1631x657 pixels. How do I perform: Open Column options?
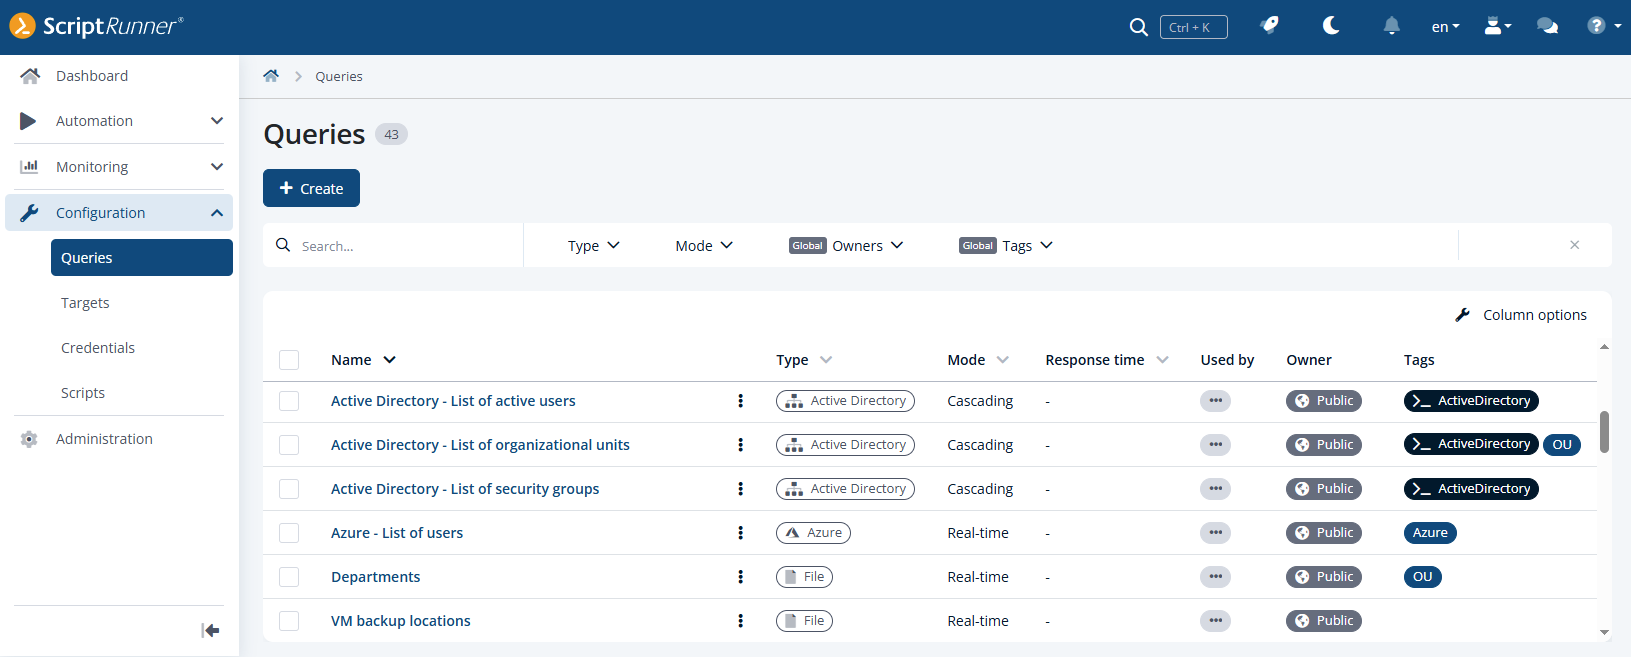[x=1520, y=315]
